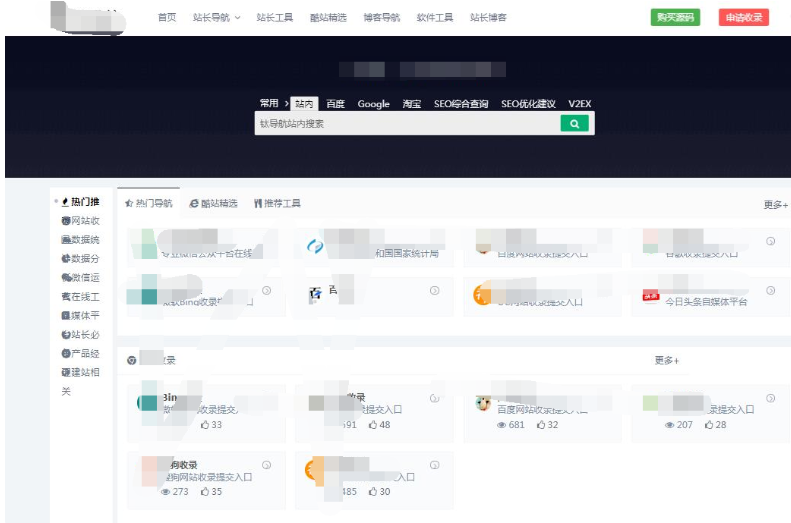Viewport: 791px width, 523px height.
Task: Select the SEO优化建议 search tab
Action: 528,104
